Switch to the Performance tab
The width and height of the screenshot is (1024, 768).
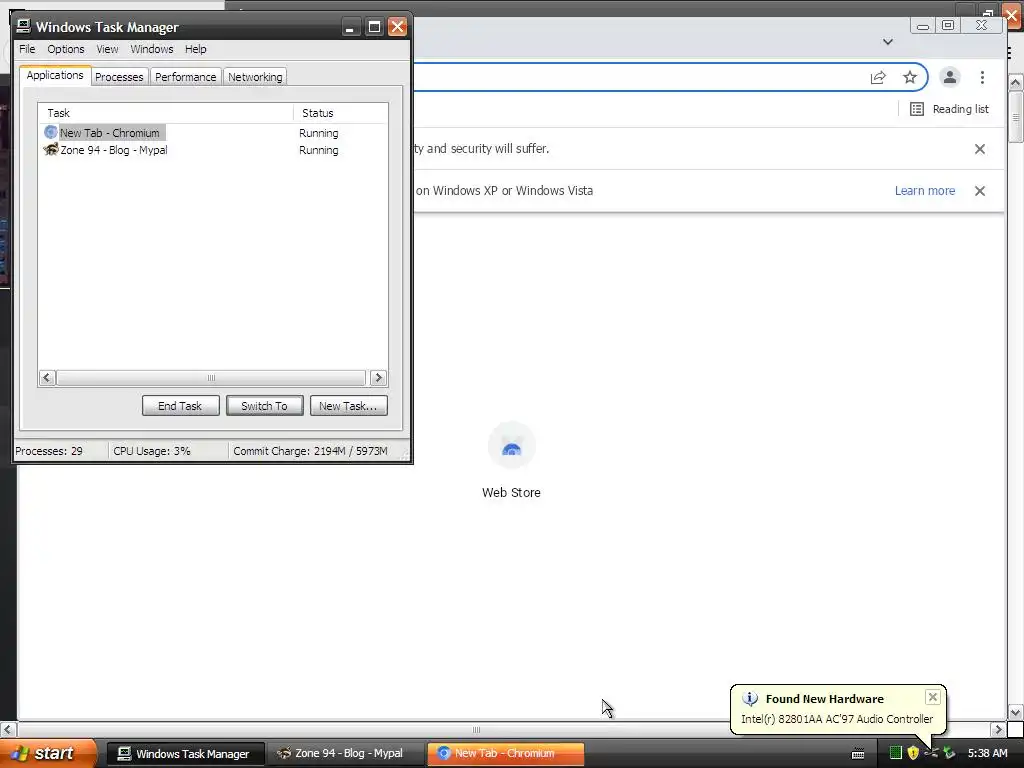coord(185,77)
